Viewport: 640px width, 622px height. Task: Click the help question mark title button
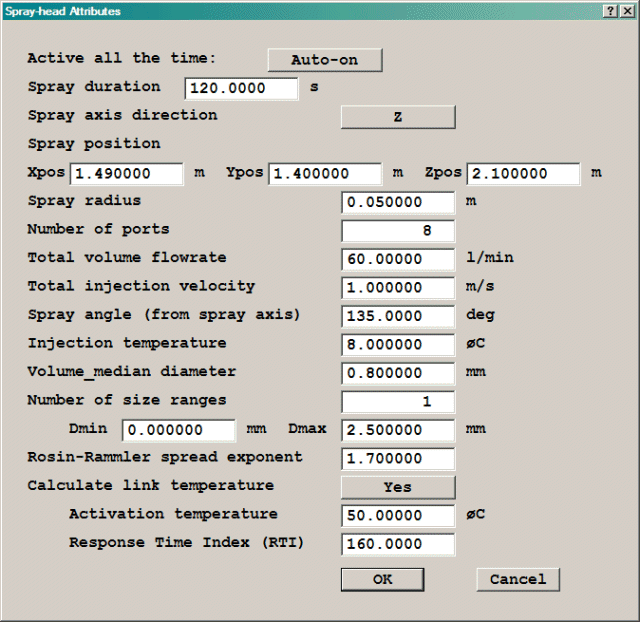[x=610, y=11]
